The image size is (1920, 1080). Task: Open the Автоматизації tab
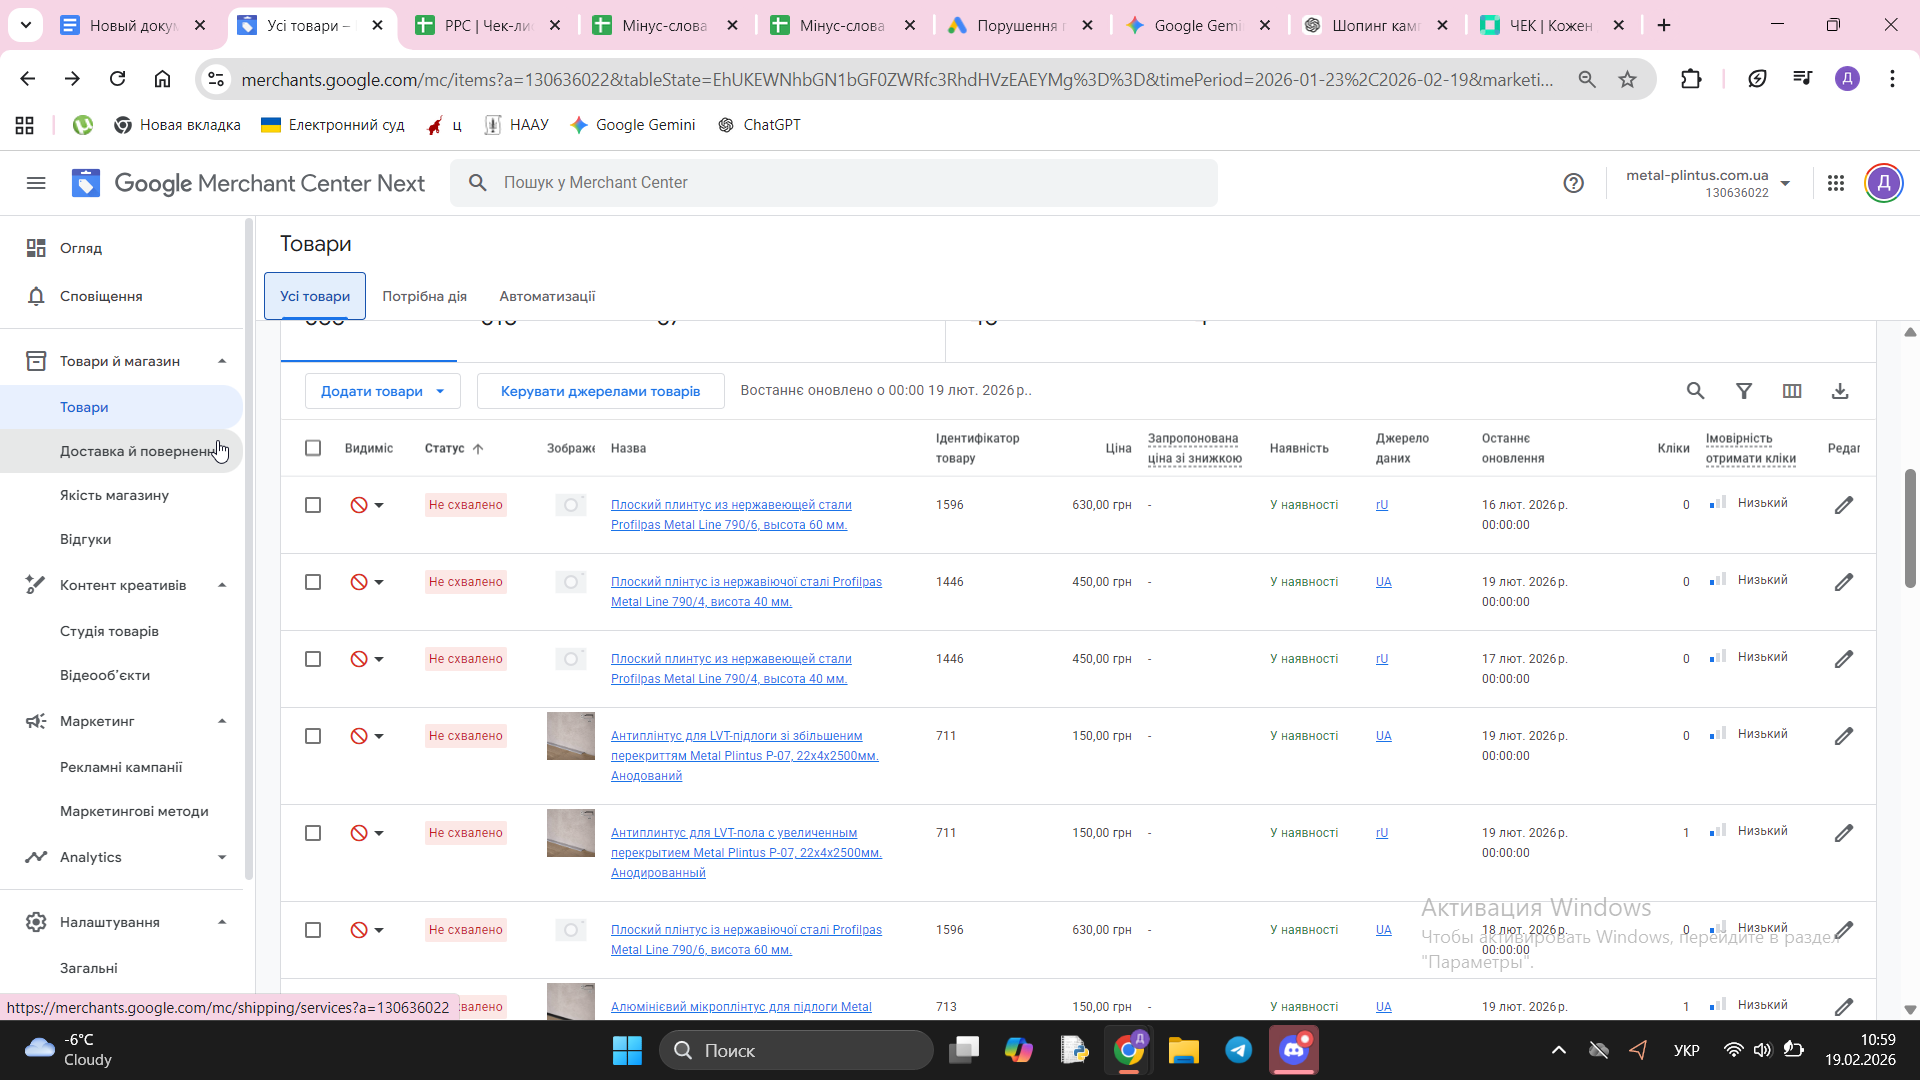pos(547,296)
